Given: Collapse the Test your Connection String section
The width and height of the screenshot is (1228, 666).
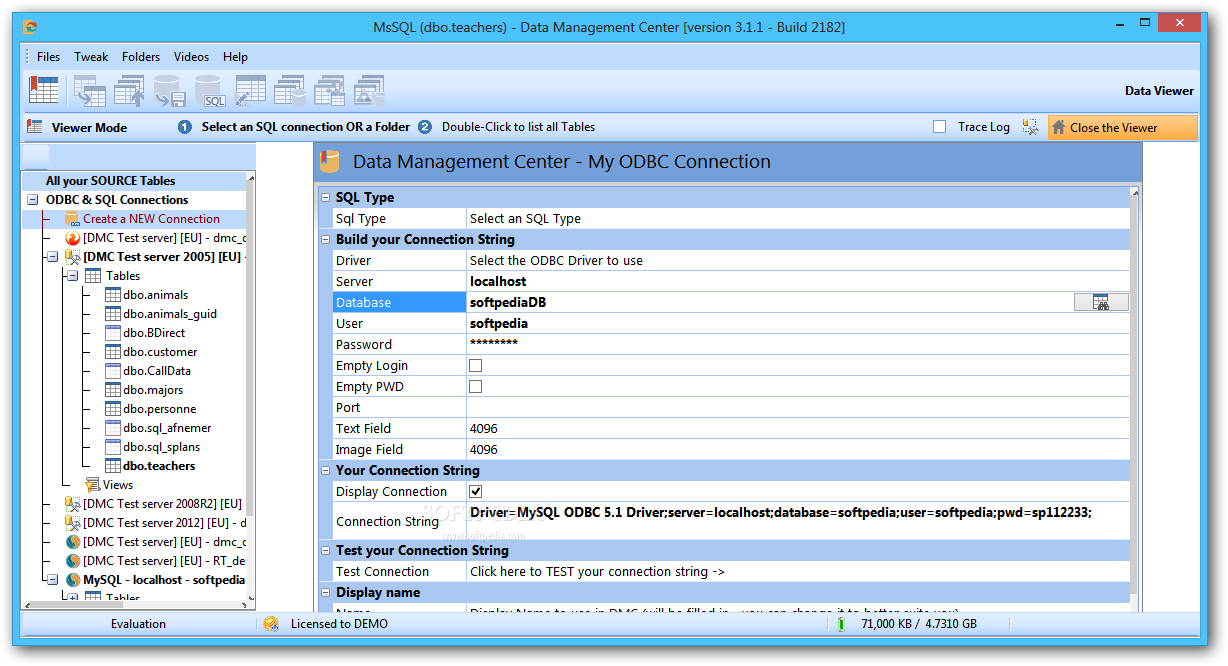Looking at the screenshot, I should (x=326, y=551).
